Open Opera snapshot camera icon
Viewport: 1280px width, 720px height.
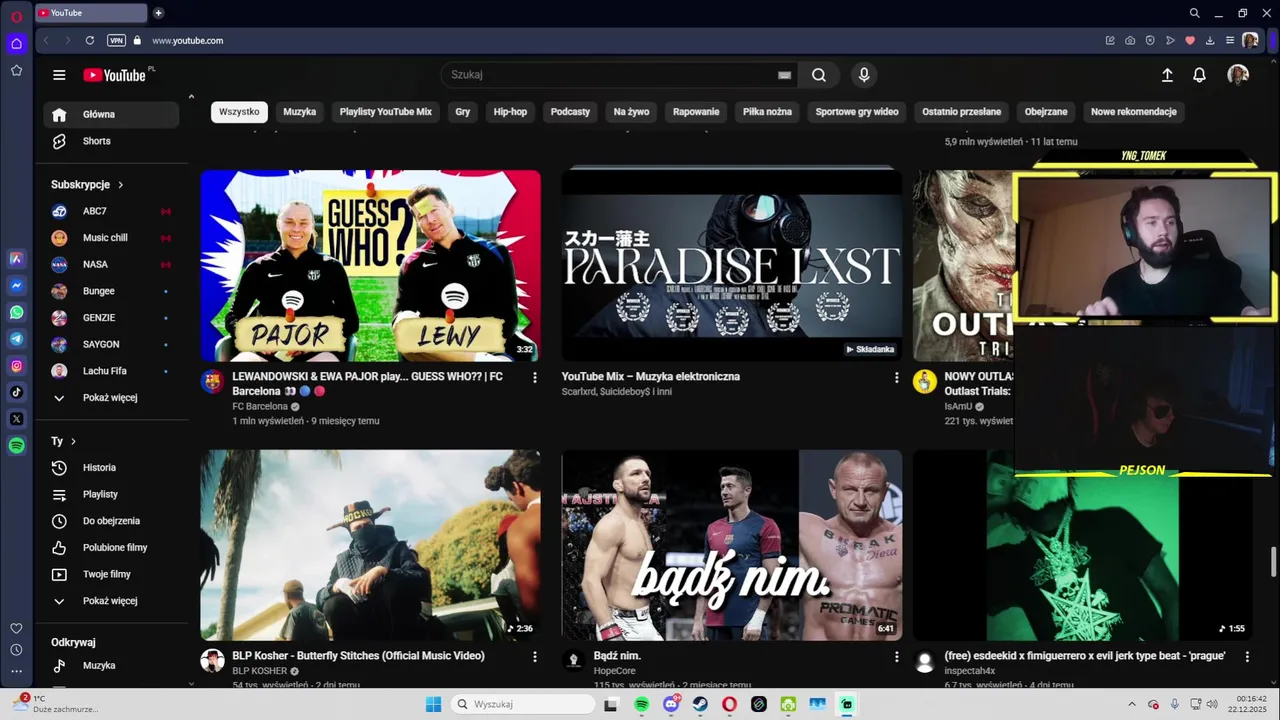(x=1130, y=40)
